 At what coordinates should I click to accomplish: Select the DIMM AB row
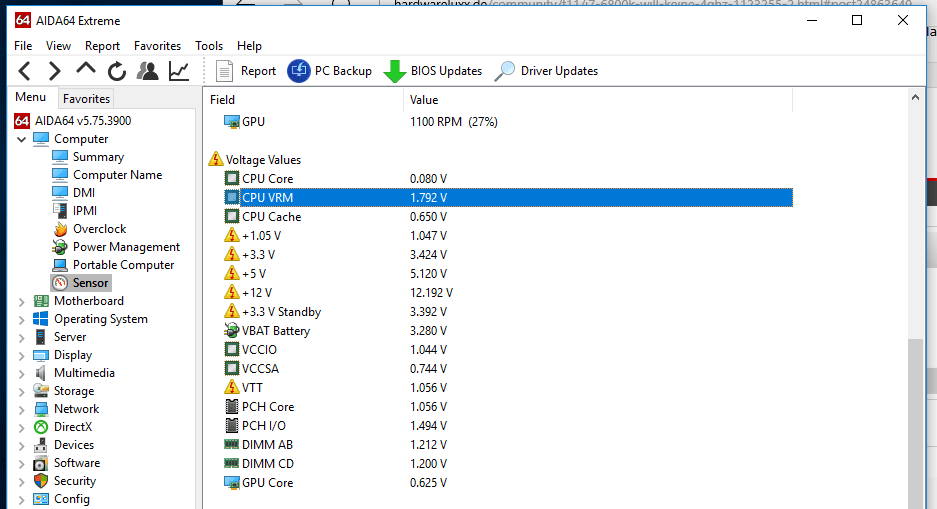tap(508, 445)
